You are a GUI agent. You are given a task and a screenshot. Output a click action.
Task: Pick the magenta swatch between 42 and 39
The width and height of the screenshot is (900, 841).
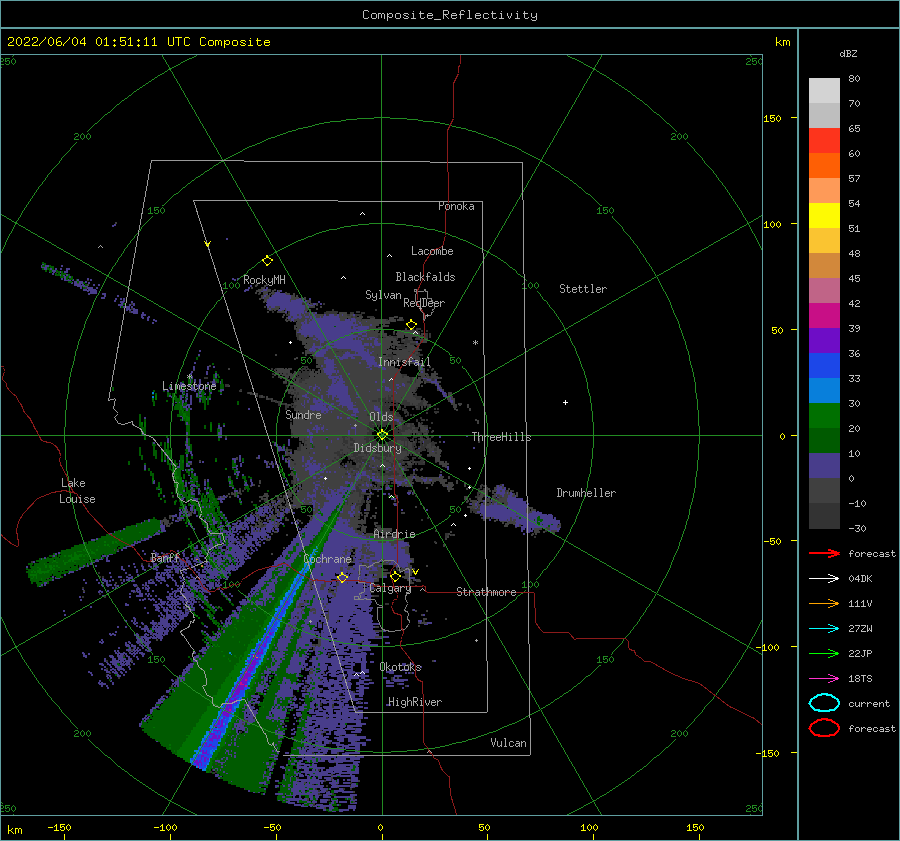[824, 315]
